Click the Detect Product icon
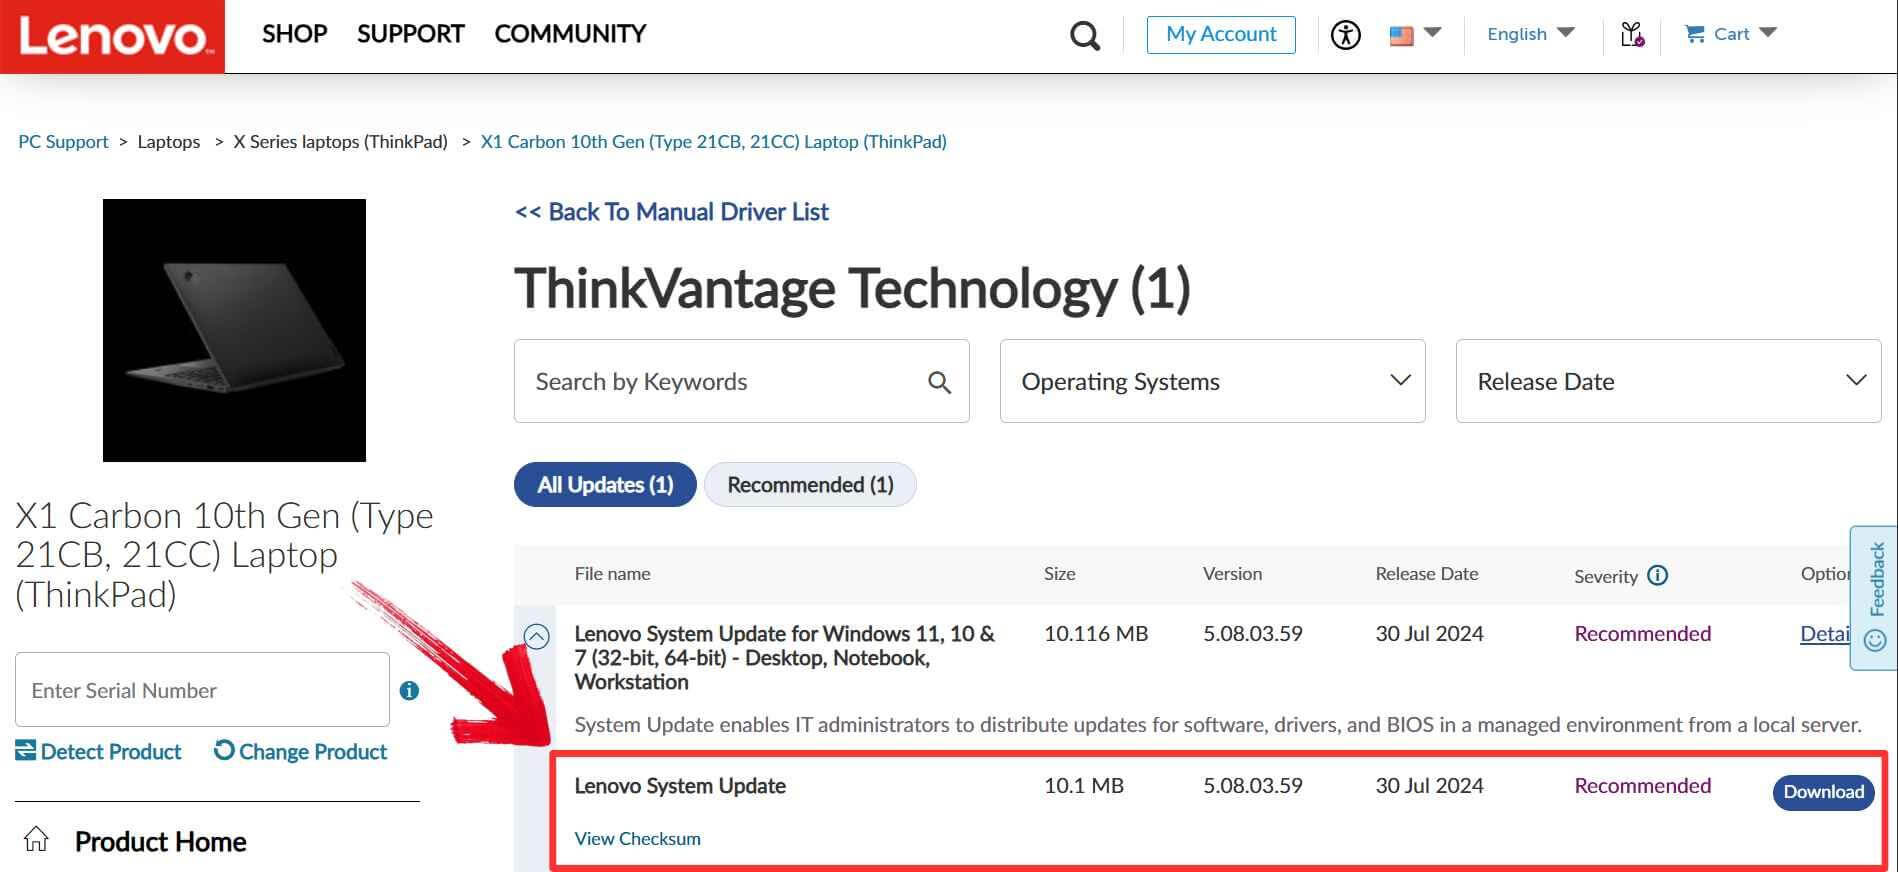 (x=25, y=750)
